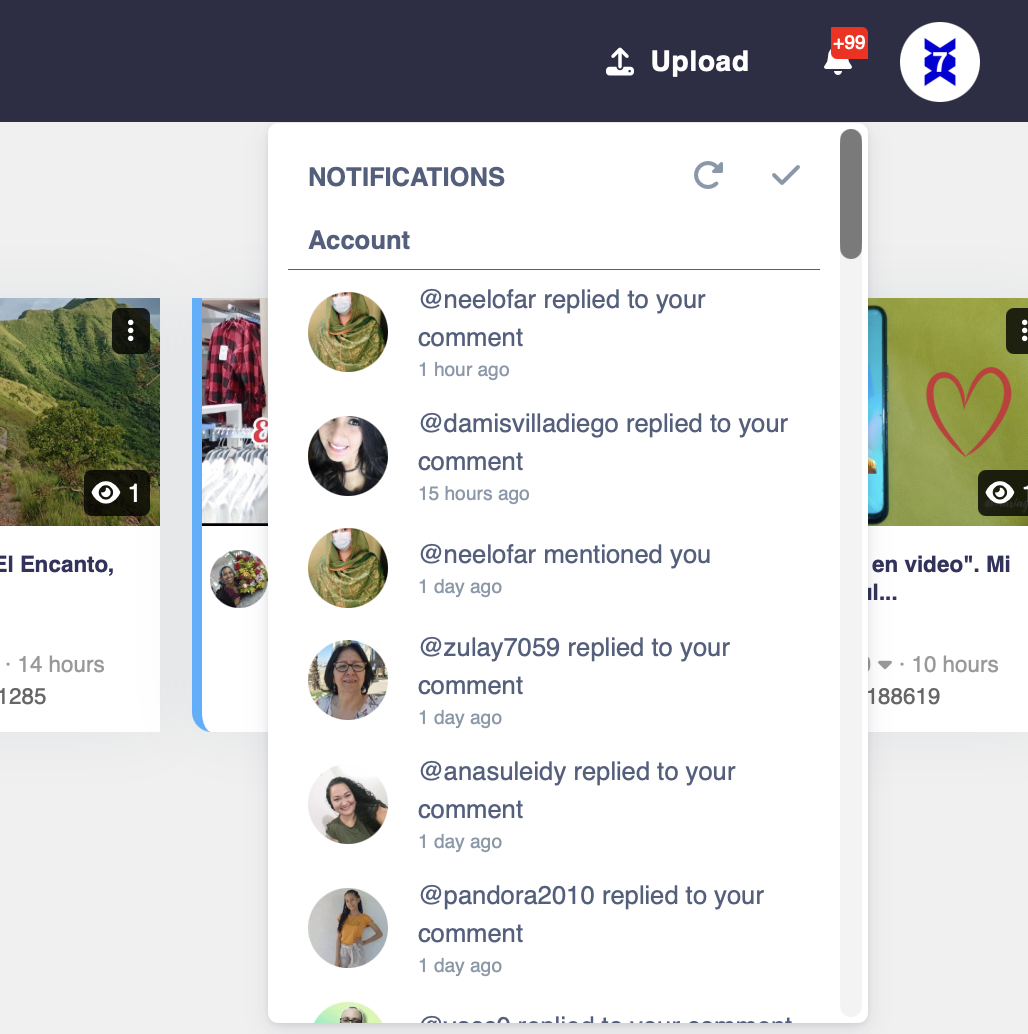Screen dimensions: 1028x1034
Task: Click the notifications panel scrollbar
Action: [851, 194]
